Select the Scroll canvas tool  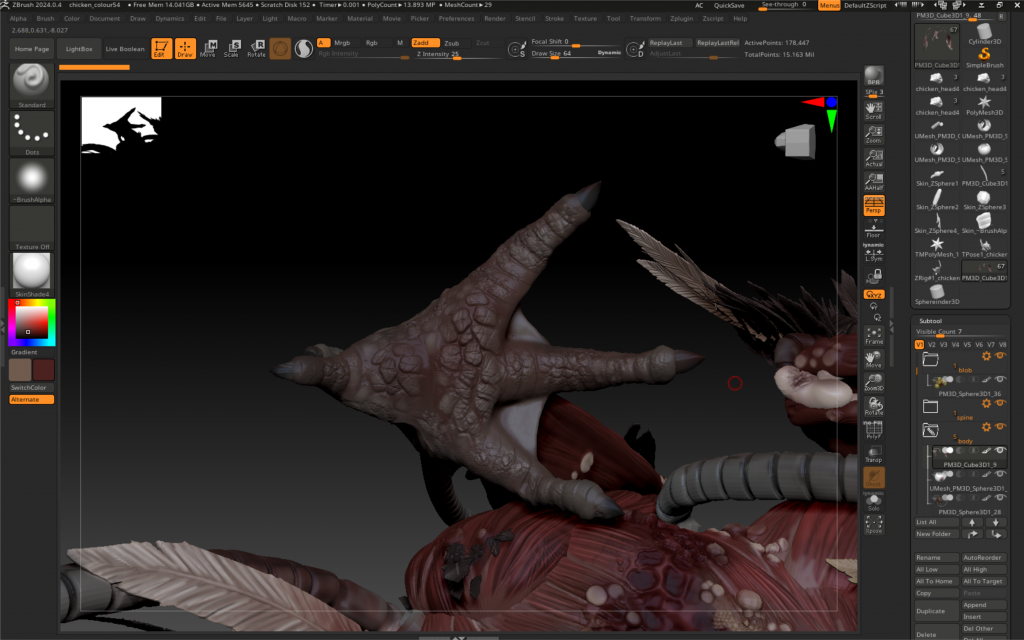coord(874,111)
